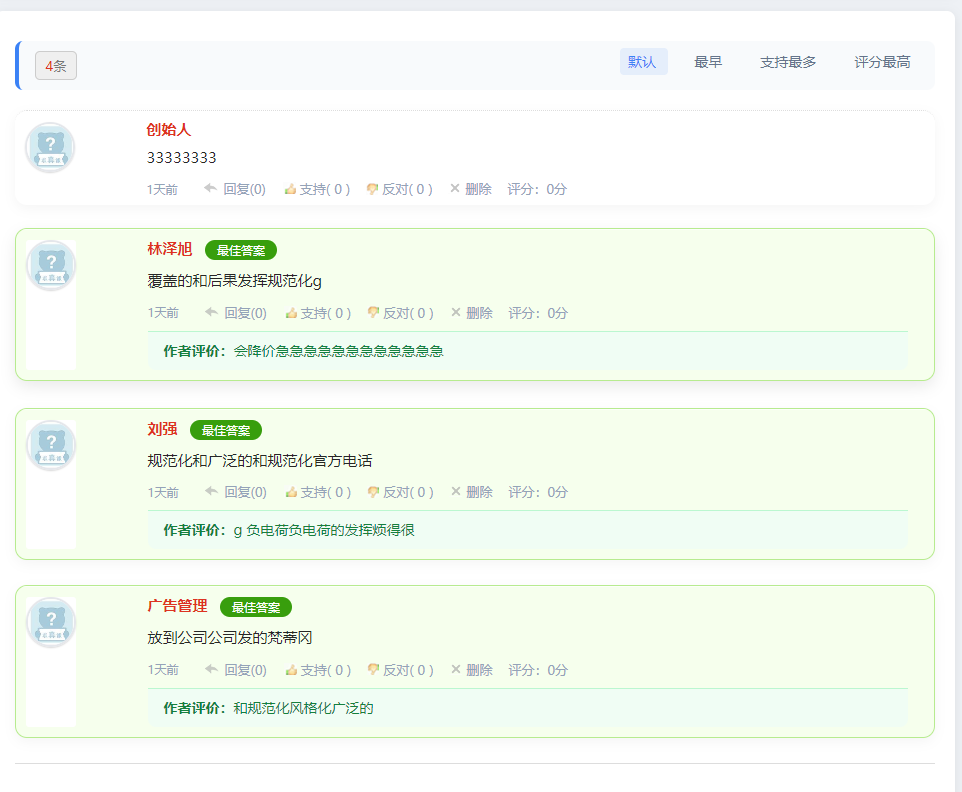Click 创始人's avatar image
The image size is (962, 792).
point(50,148)
